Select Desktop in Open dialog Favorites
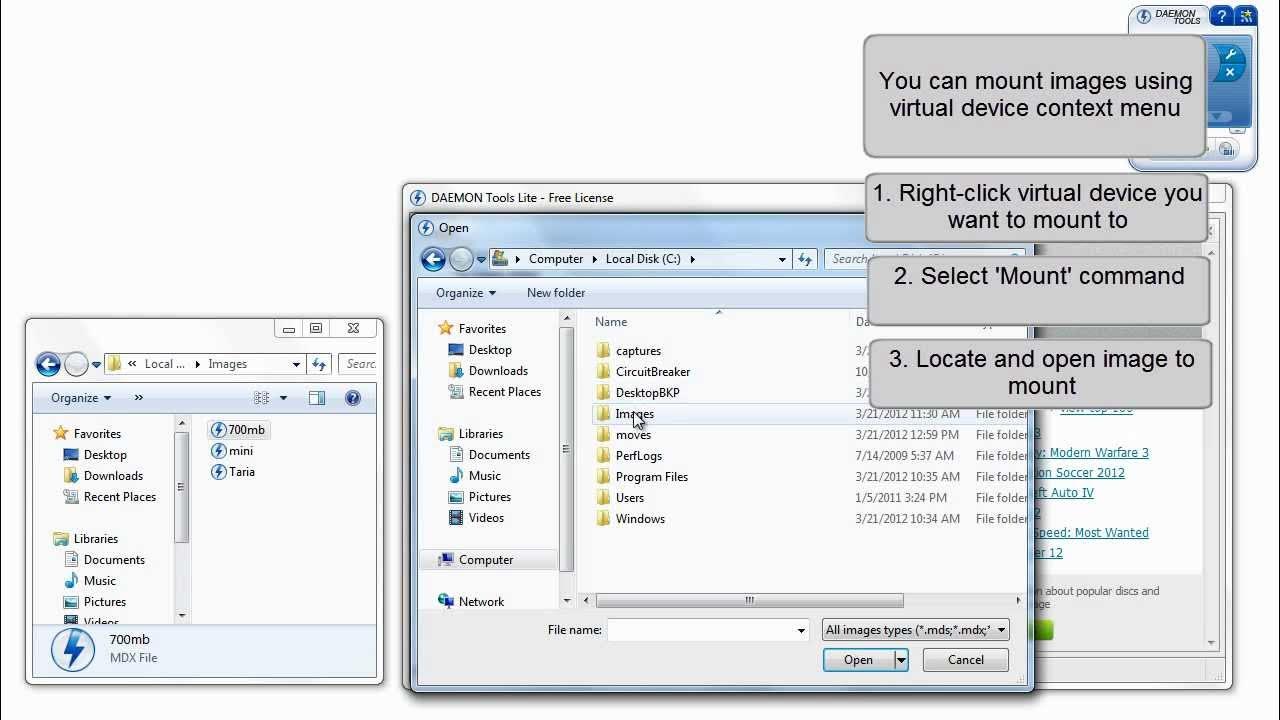 [490, 350]
